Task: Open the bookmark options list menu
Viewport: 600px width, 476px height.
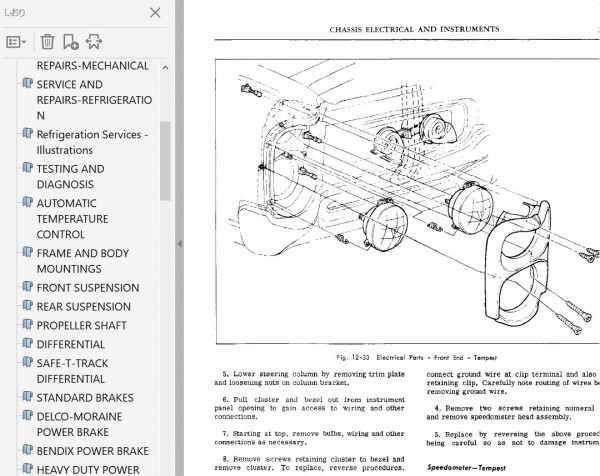Action: (x=16, y=42)
